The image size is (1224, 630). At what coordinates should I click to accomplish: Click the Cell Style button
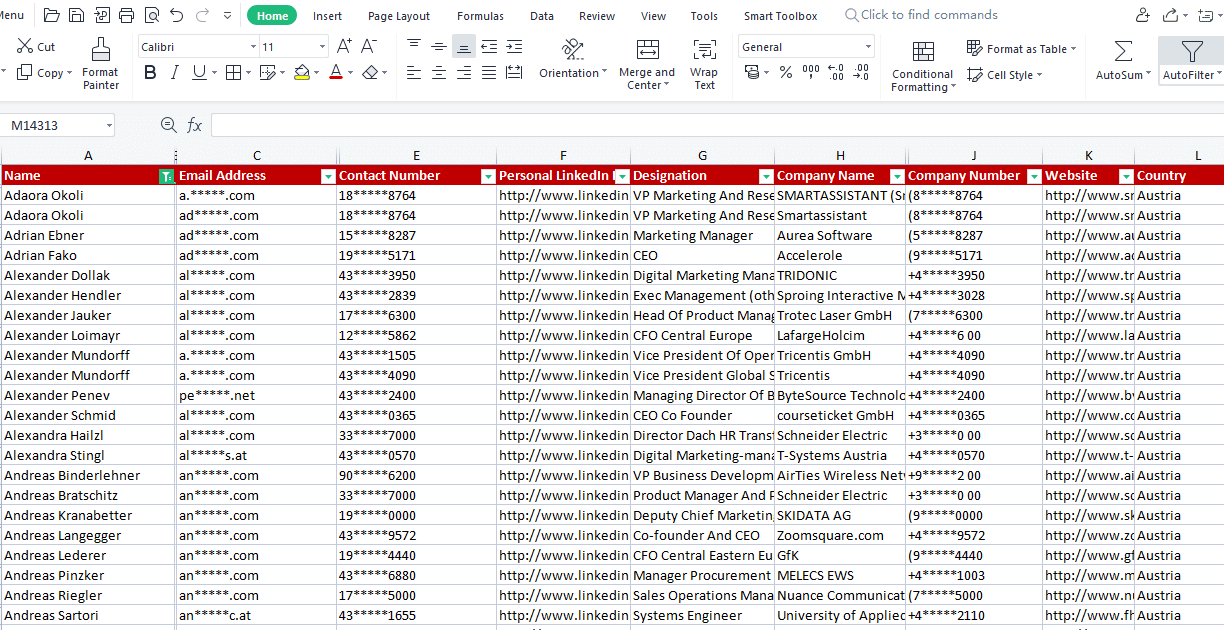pos(1004,75)
